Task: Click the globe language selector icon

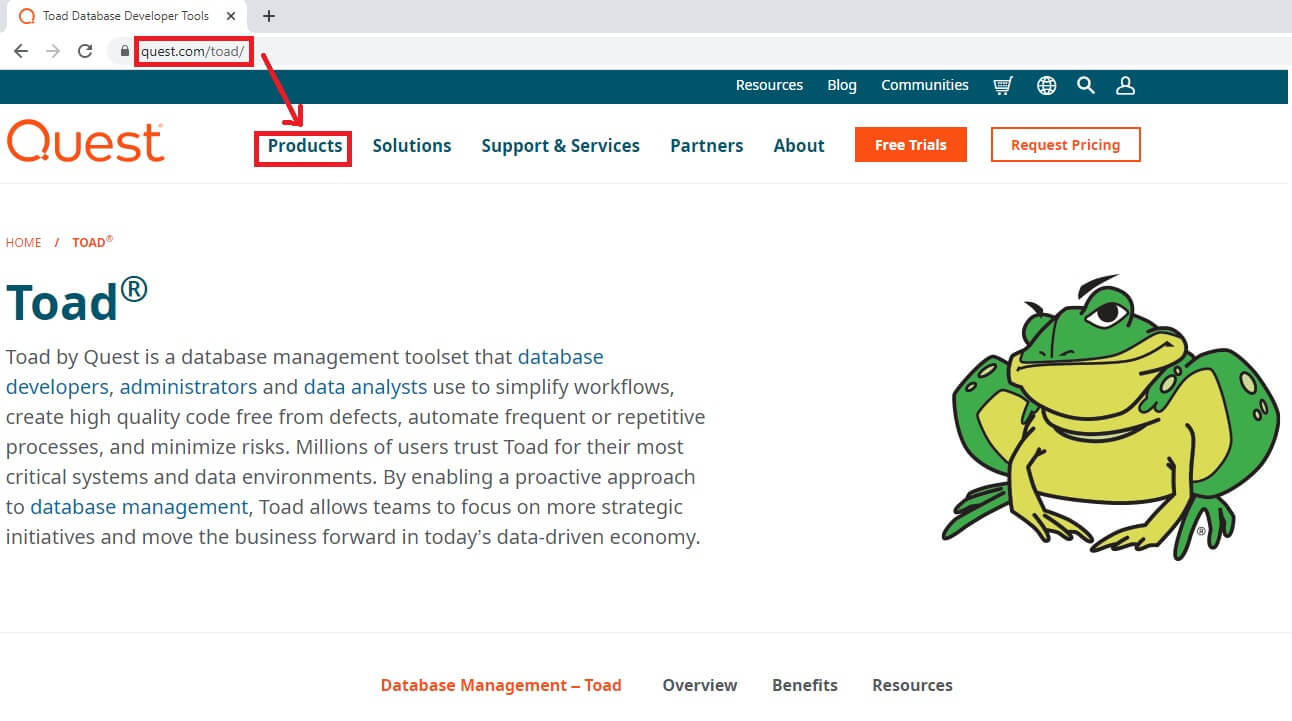Action: (1046, 86)
